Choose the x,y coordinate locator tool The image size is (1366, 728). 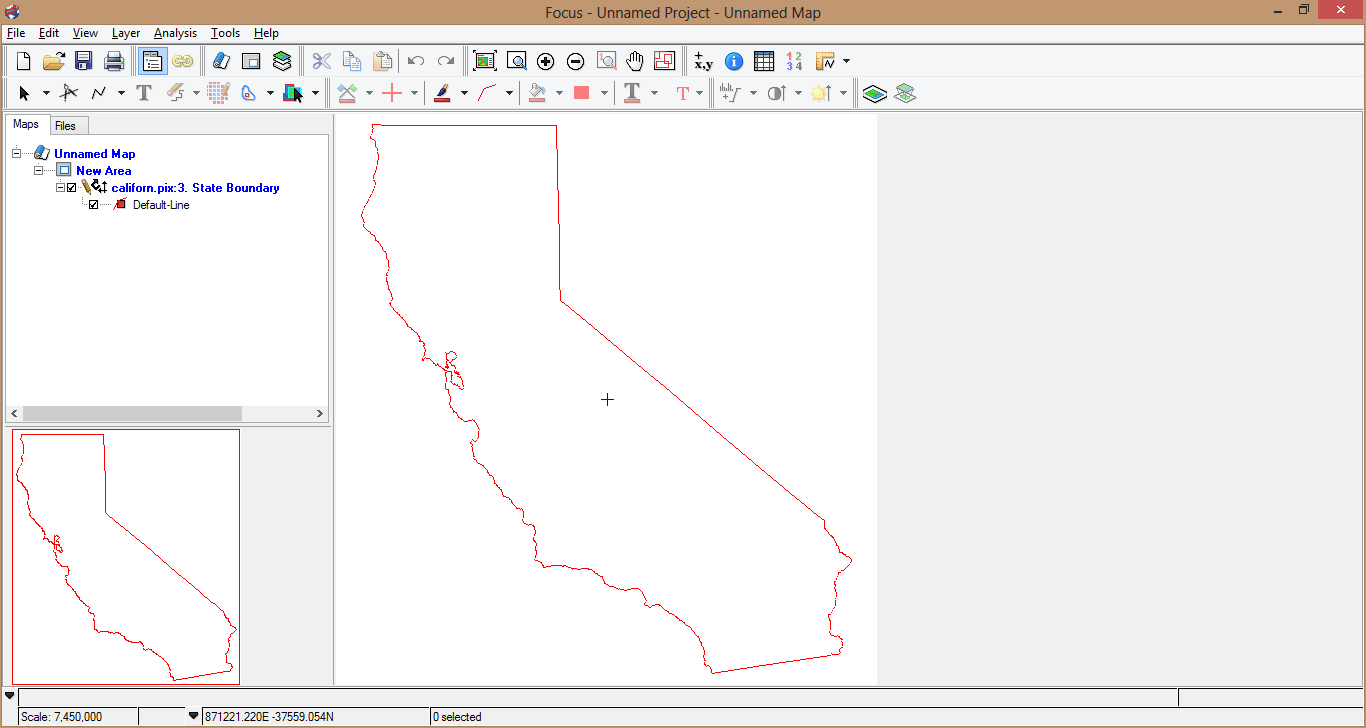click(703, 61)
